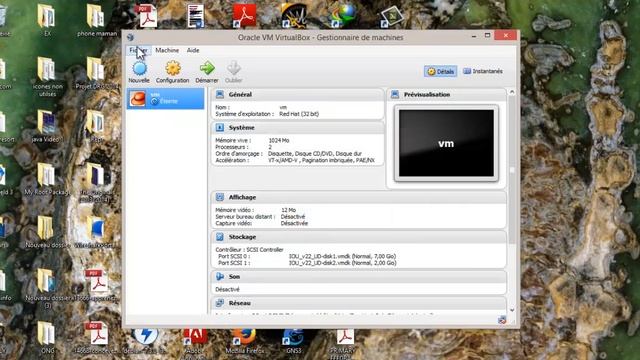Switch to the Détails view
Screen dimensions: 640x360
tap(440, 71)
